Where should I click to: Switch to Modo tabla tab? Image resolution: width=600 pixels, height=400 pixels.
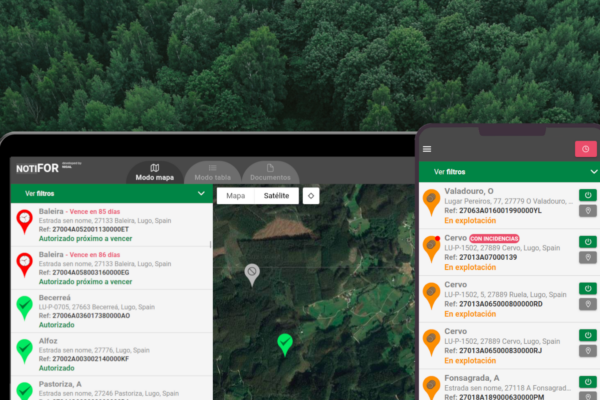point(212,173)
